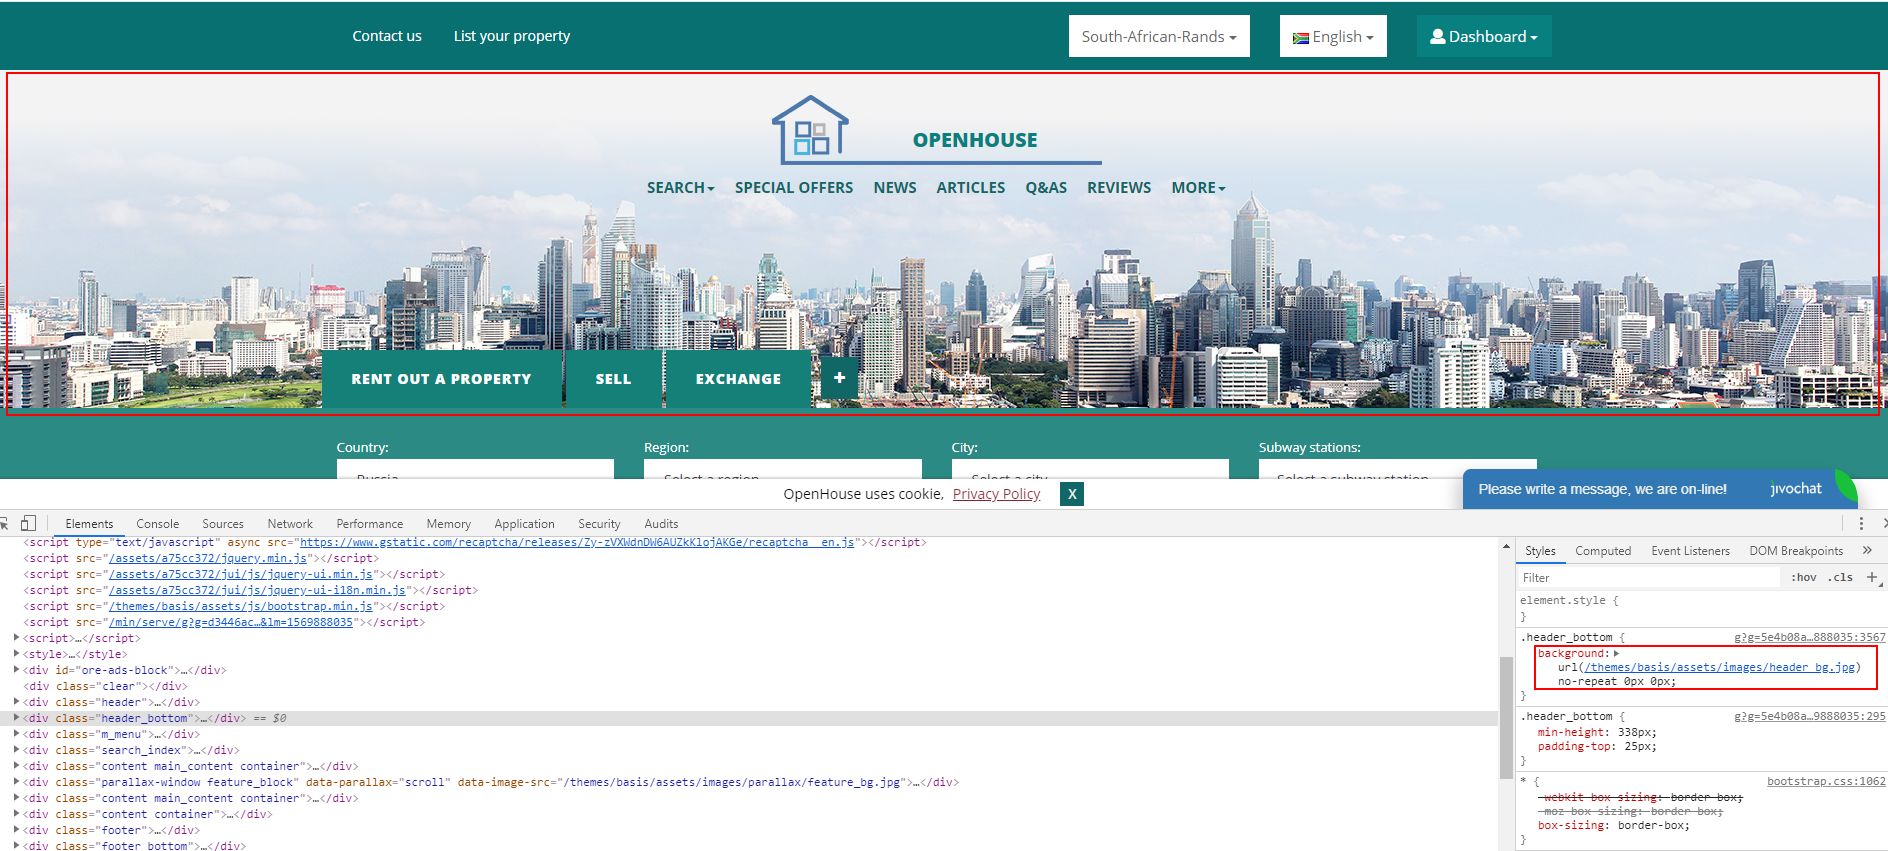Click the box-sizing: border-box declaration
1888x851 pixels.
1613,825
